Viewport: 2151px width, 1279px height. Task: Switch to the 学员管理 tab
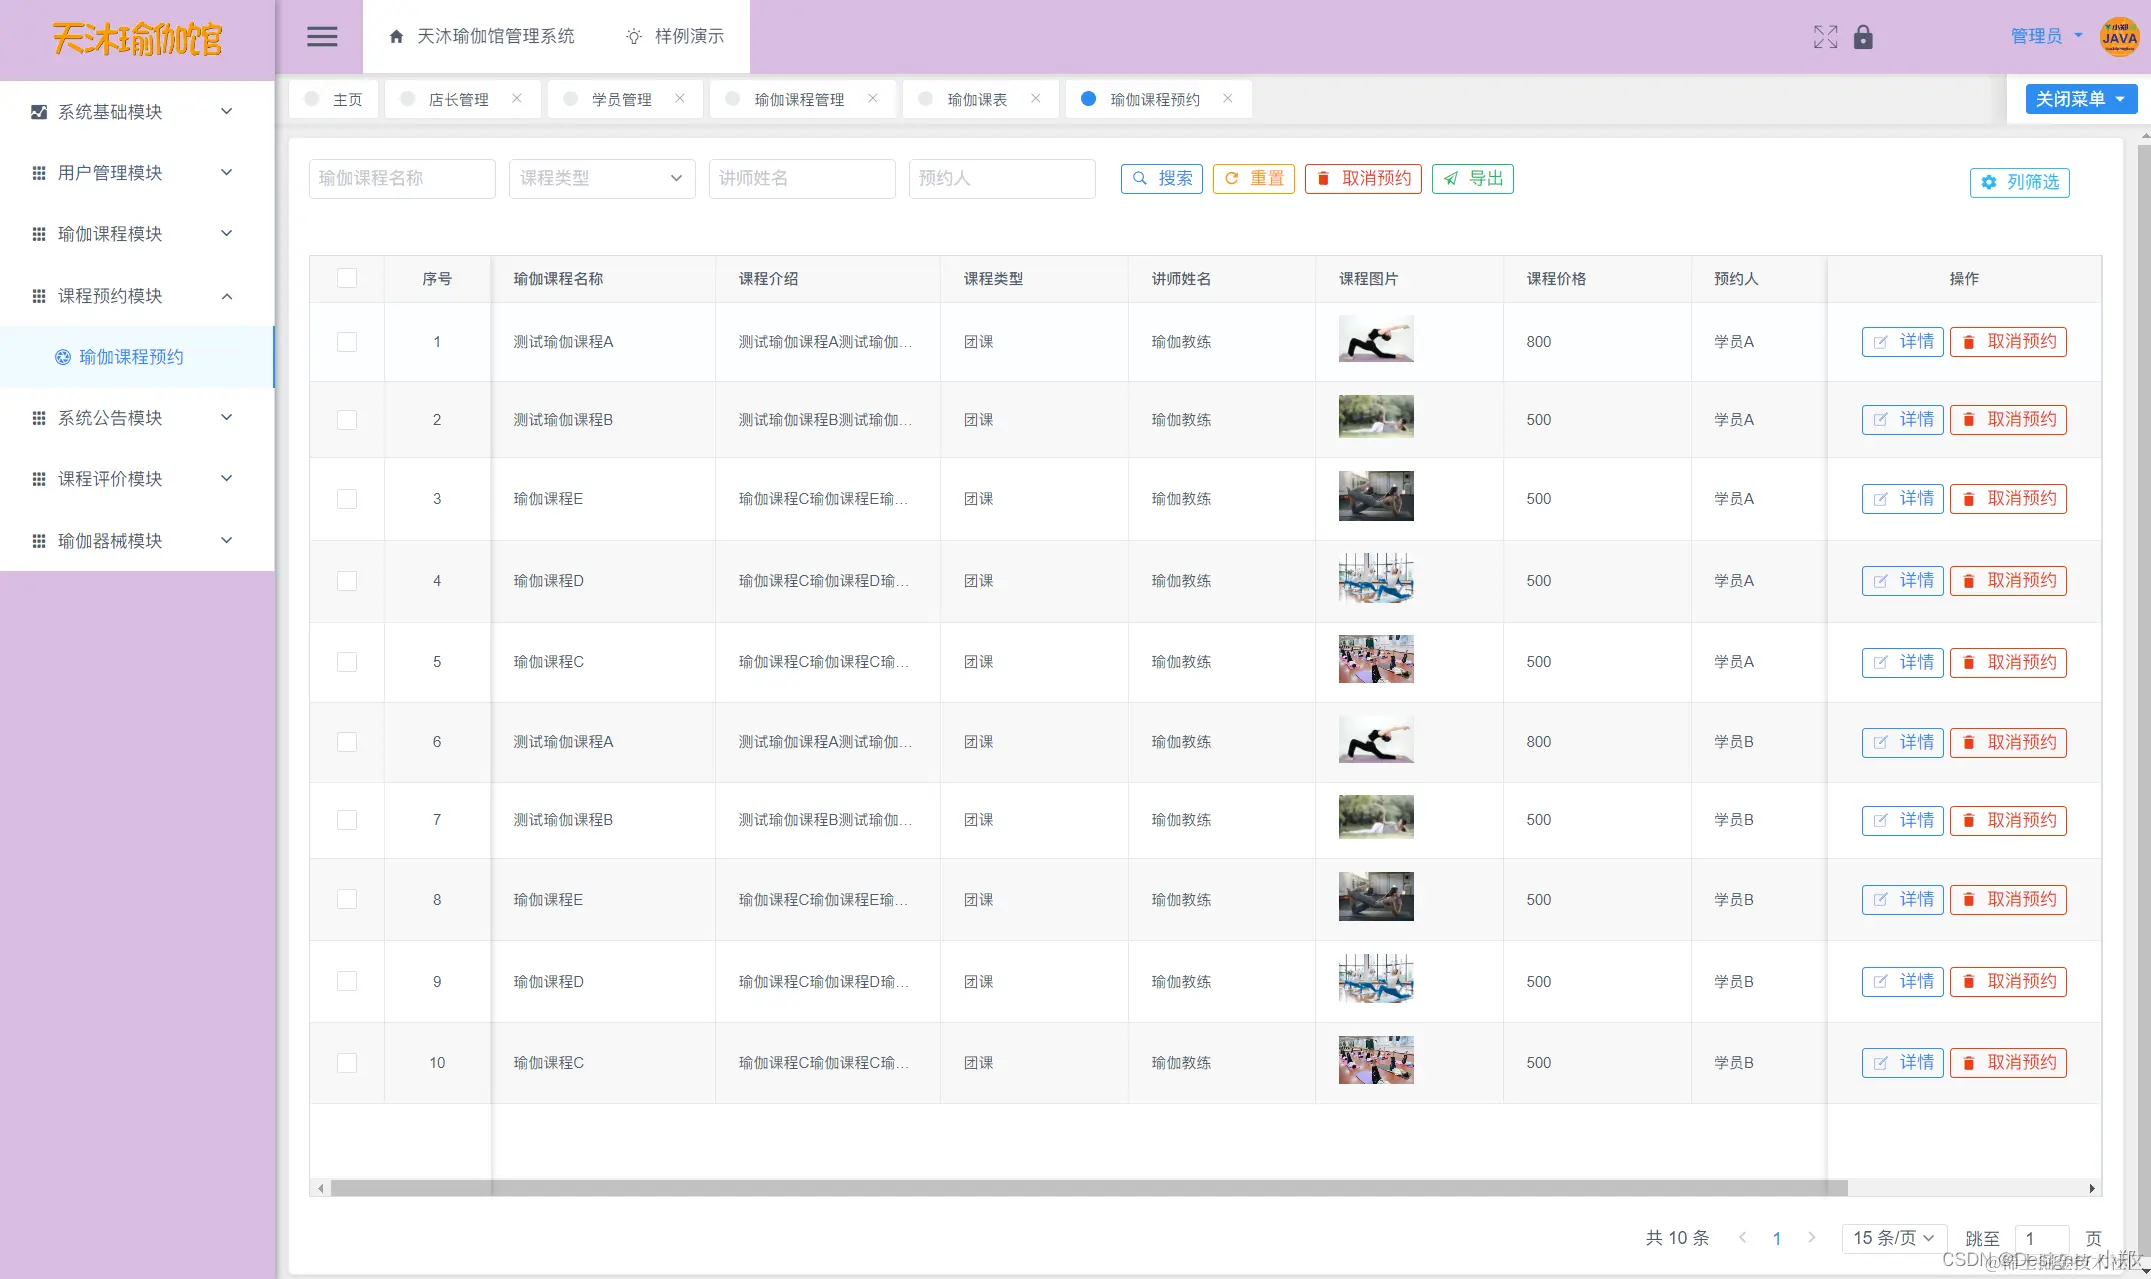point(621,99)
